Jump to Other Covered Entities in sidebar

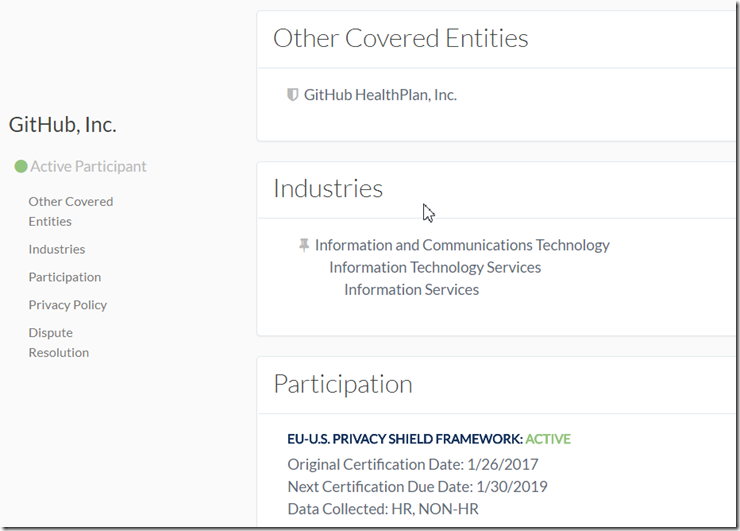[x=71, y=211]
